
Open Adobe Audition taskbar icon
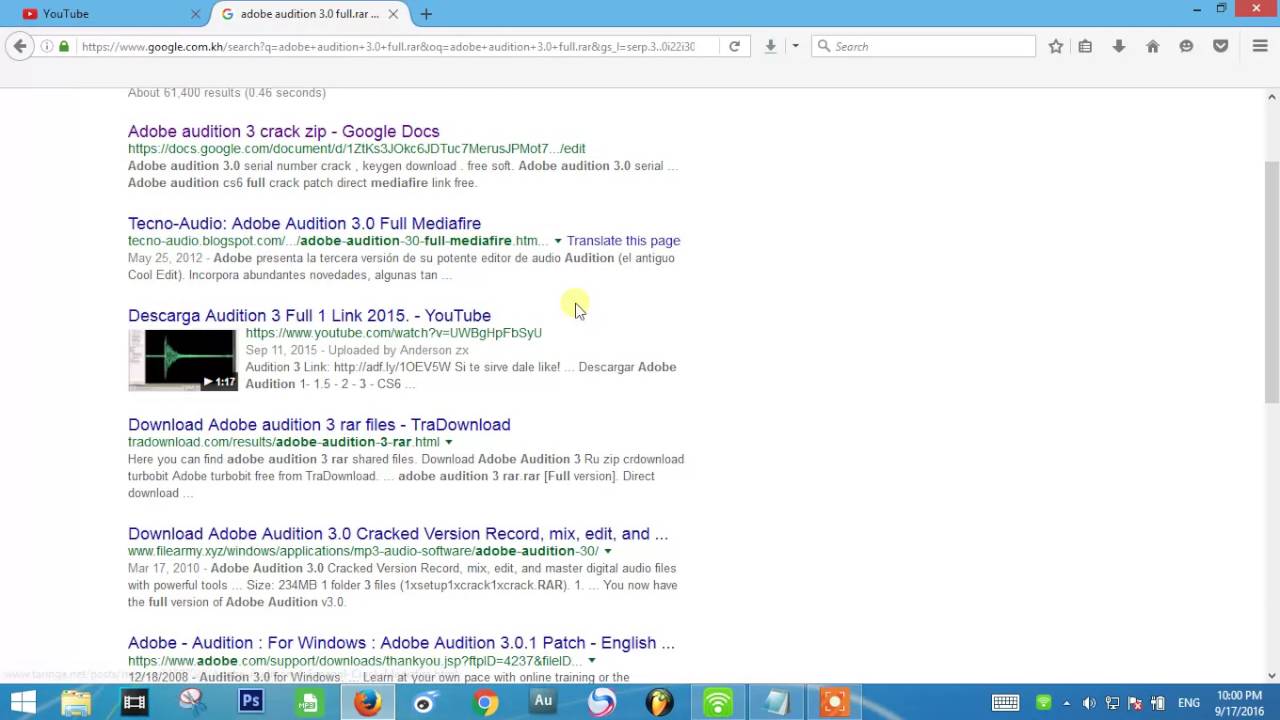543,702
